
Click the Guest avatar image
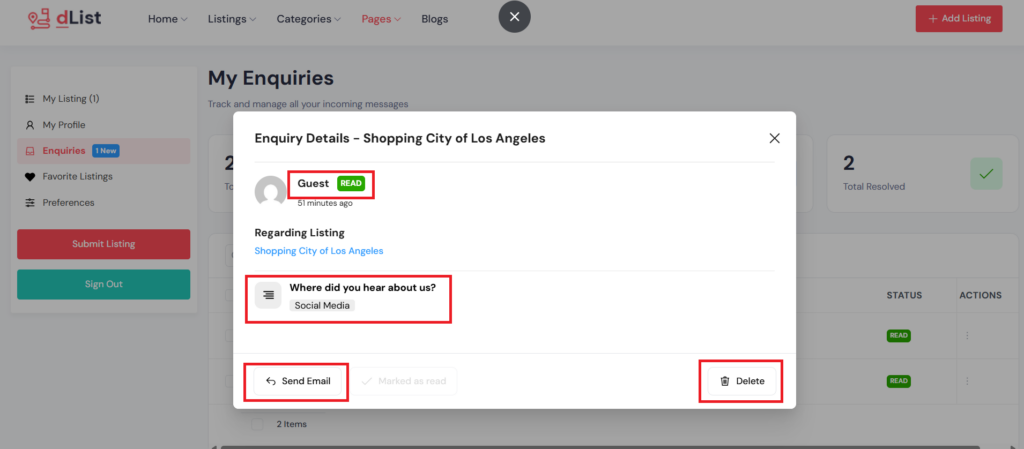271,192
